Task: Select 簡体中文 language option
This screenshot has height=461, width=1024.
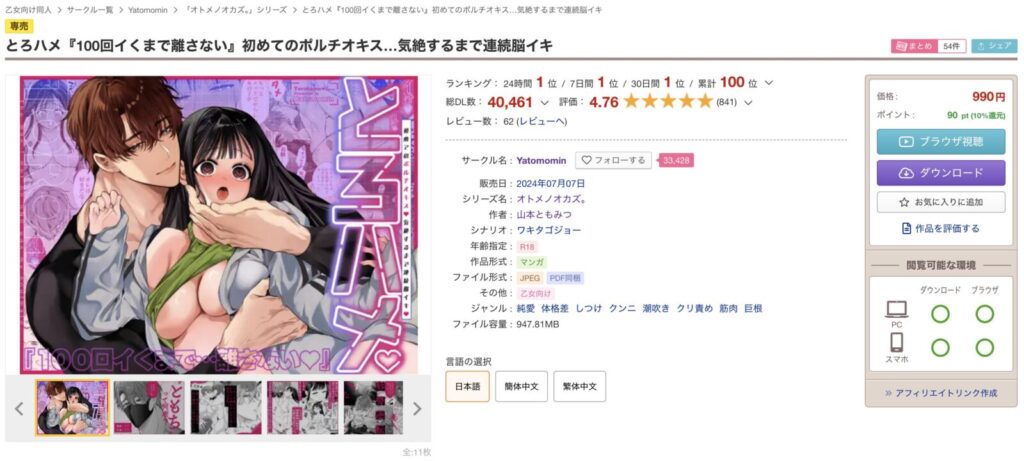Action: pyautogui.click(x=521, y=386)
